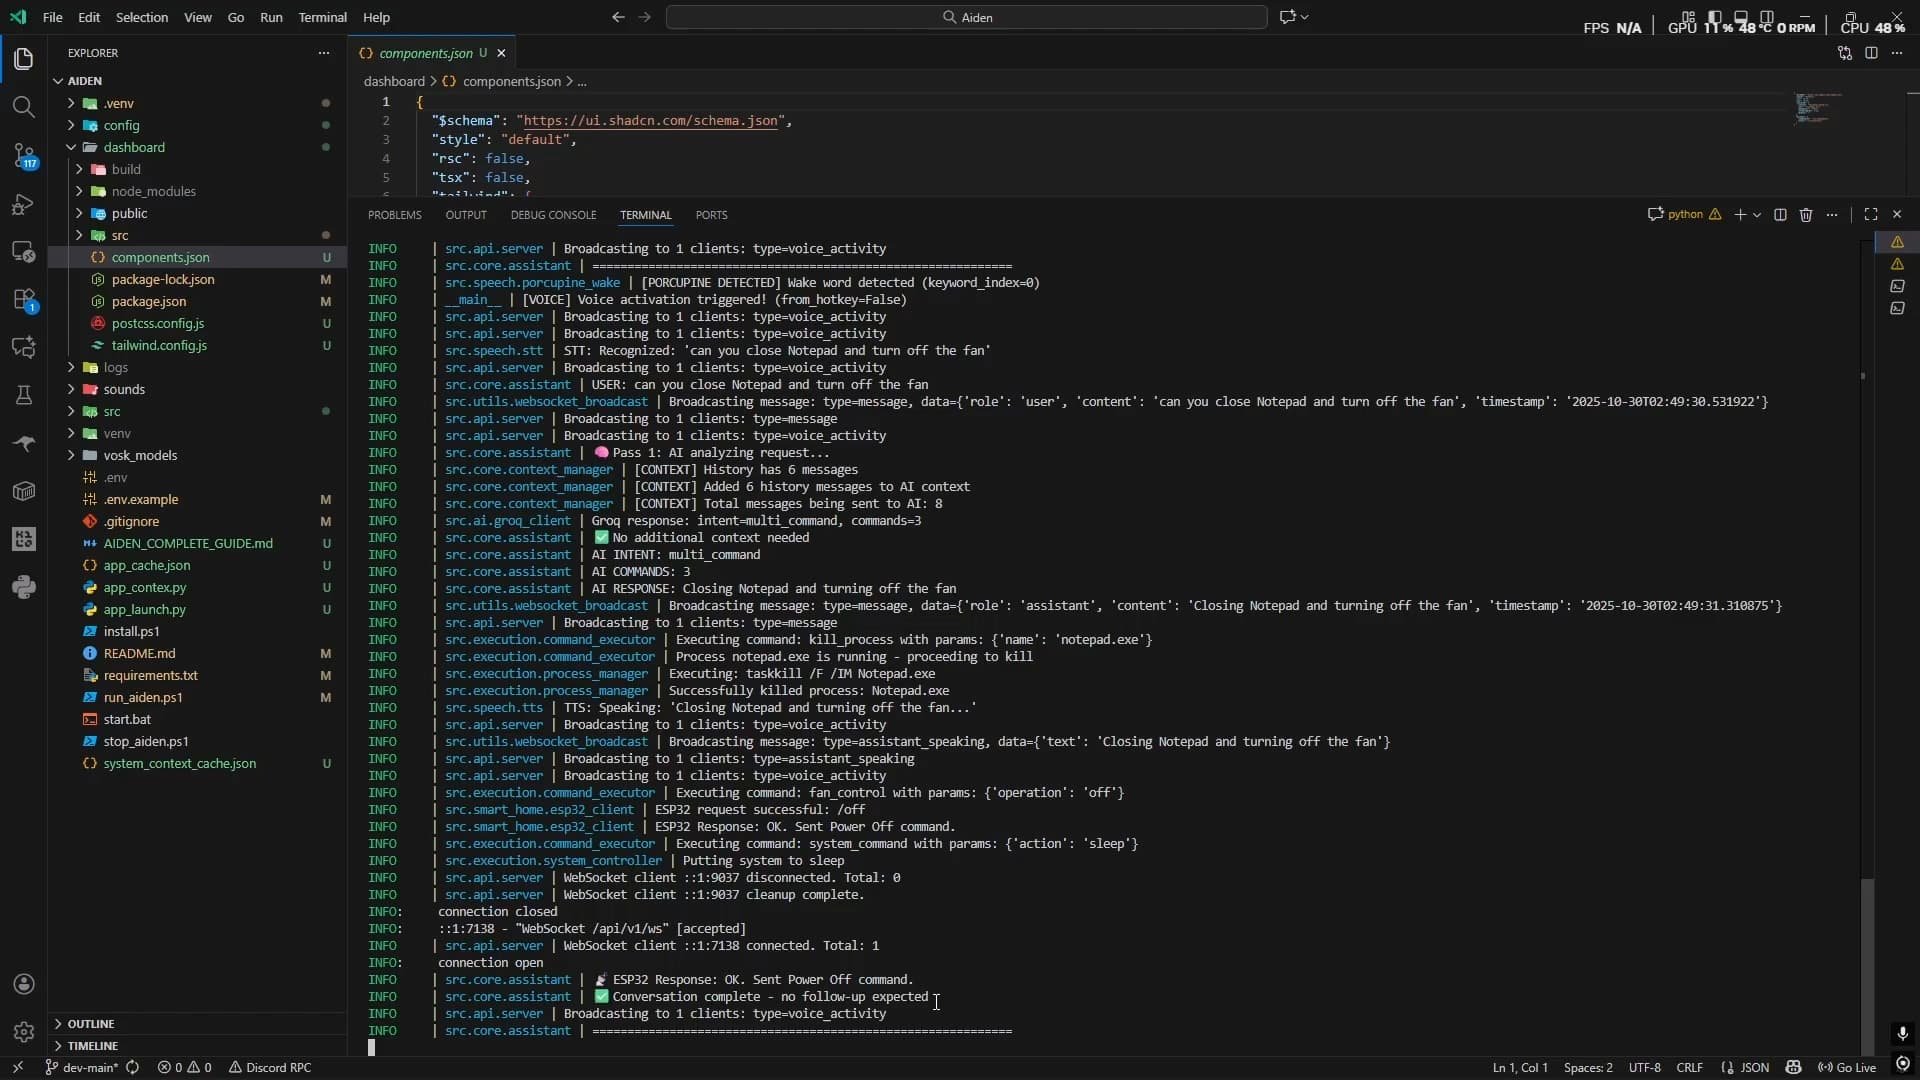Open the Selection menu

pyautogui.click(x=142, y=17)
